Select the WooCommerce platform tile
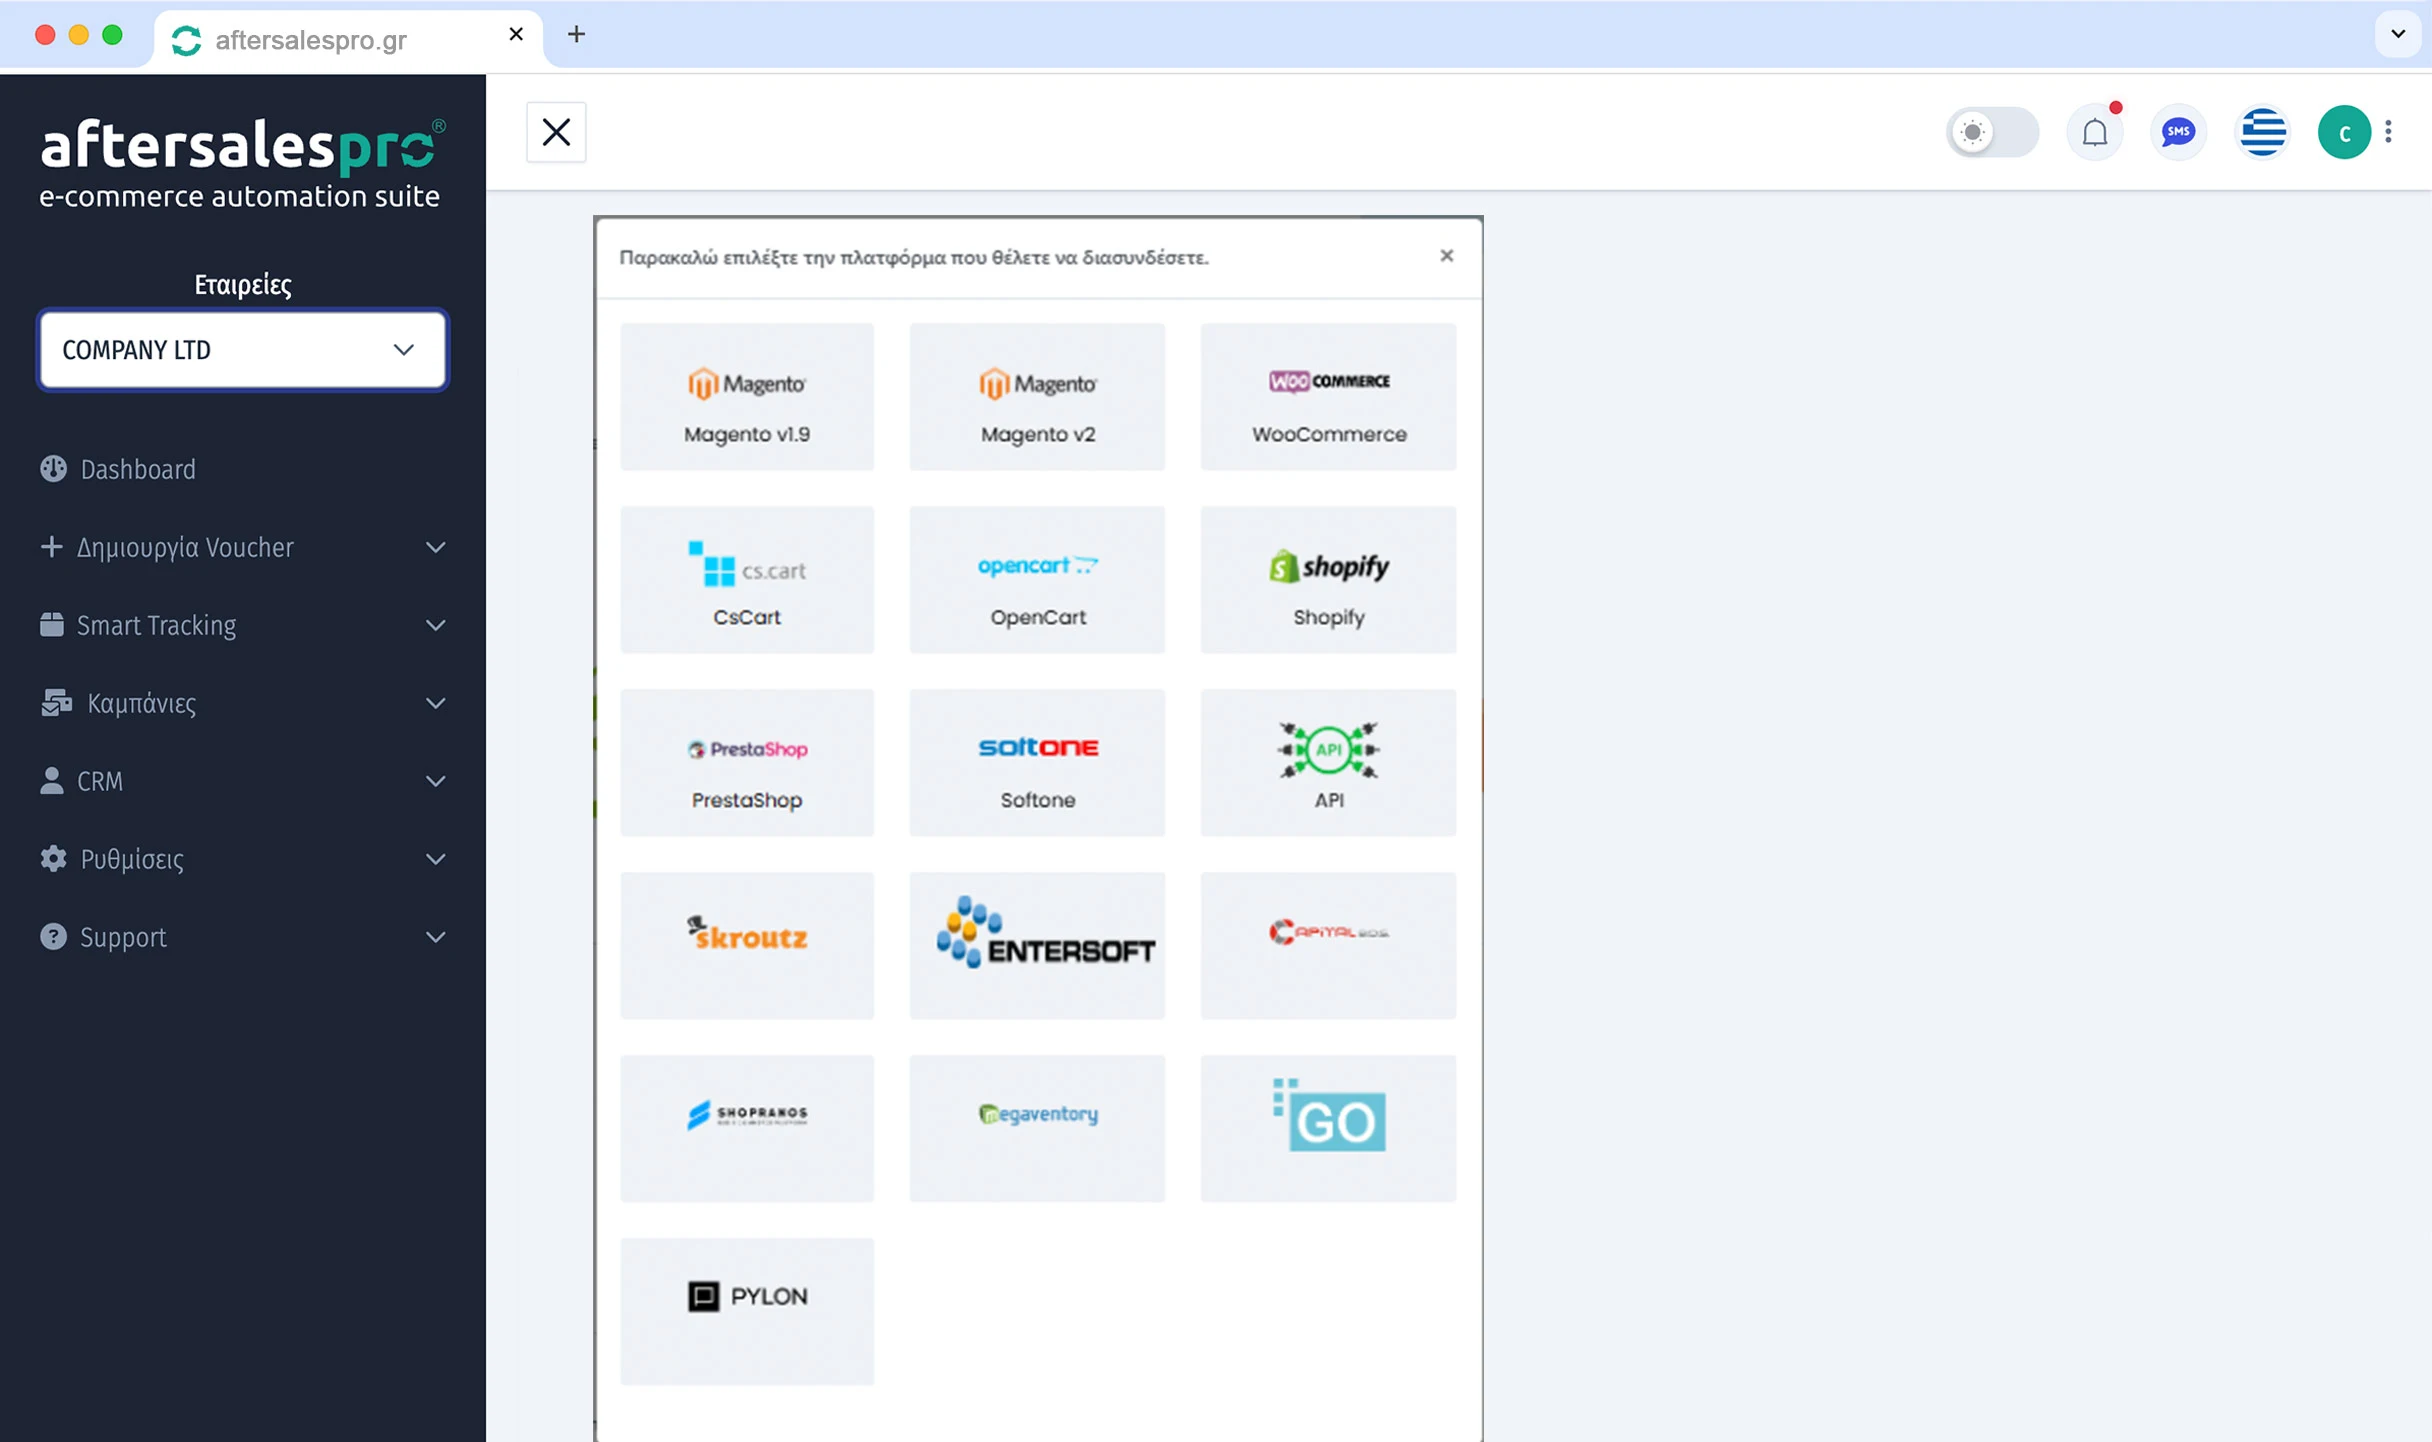The width and height of the screenshot is (2432, 1442). [1327, 396]
